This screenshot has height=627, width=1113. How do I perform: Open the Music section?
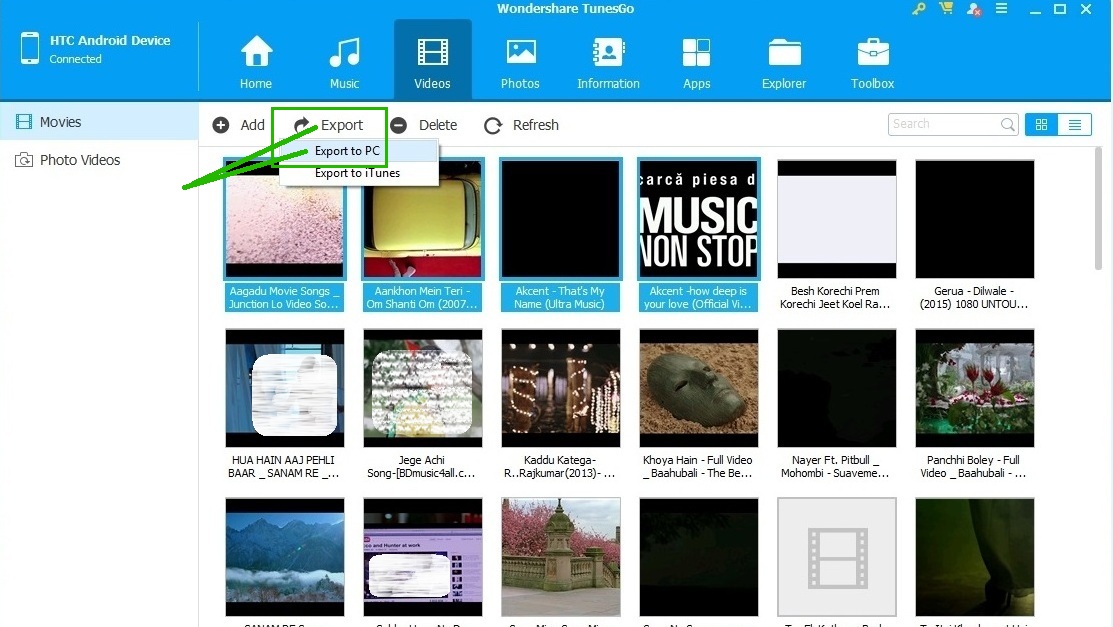tap(344, 62)
